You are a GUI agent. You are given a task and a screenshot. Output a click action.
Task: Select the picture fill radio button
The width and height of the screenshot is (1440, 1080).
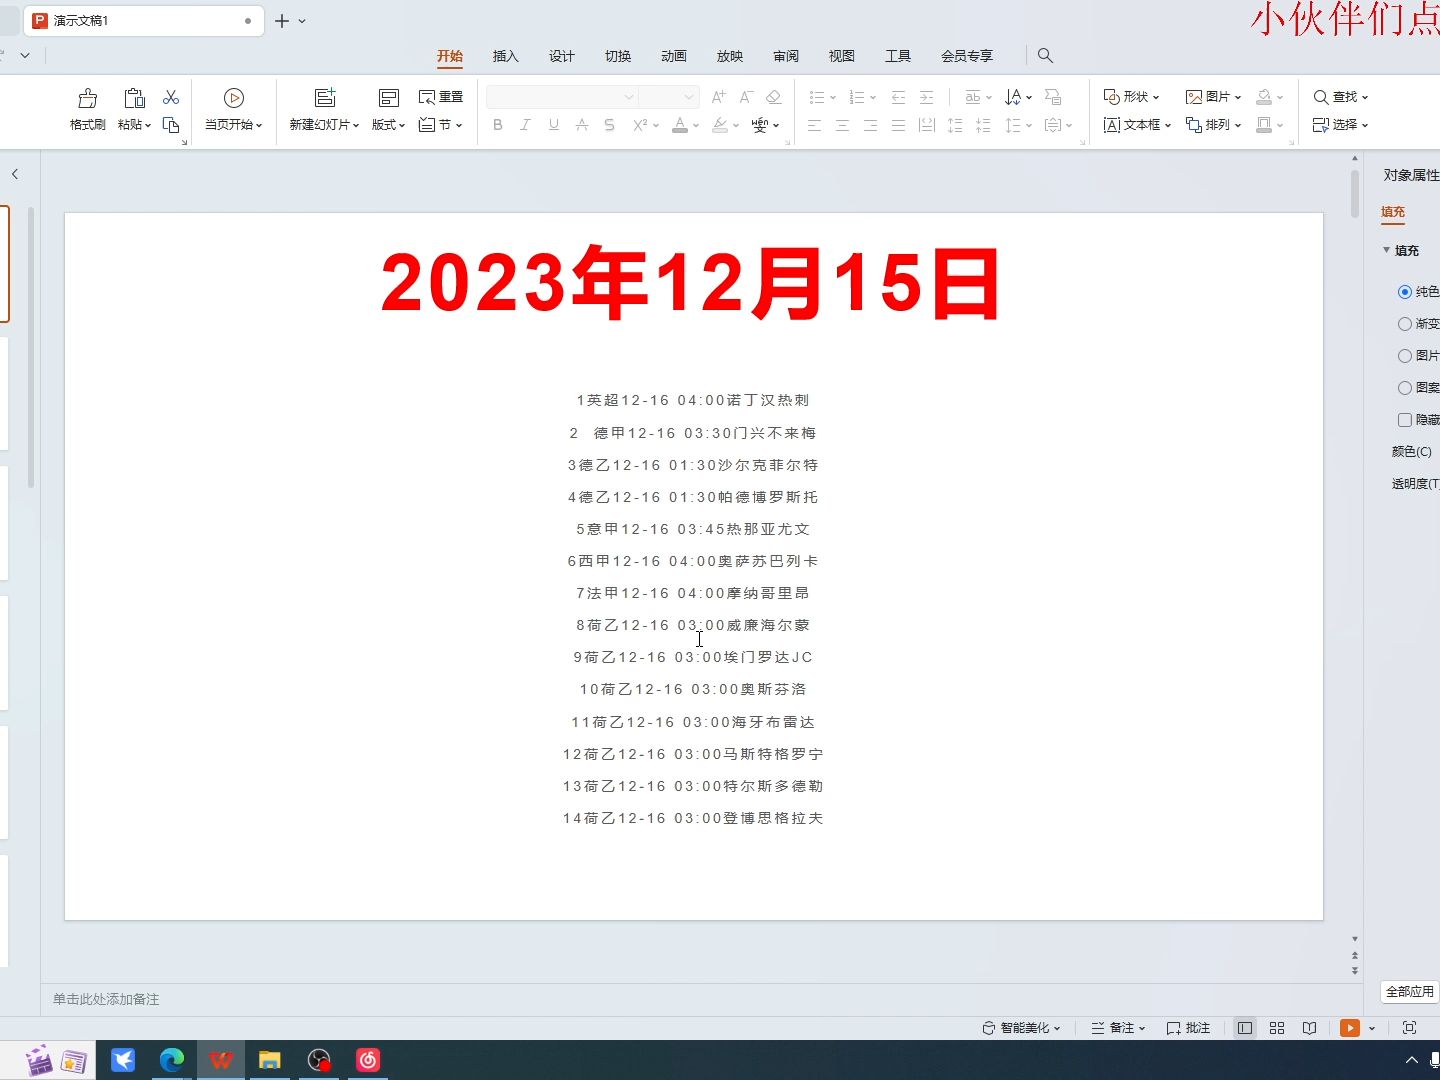pos(1405,356)
